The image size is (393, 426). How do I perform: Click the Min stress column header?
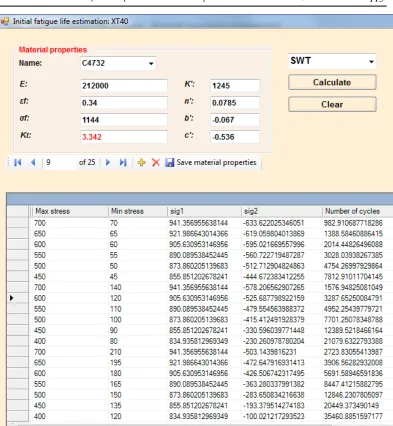click(x=137, y=211)
